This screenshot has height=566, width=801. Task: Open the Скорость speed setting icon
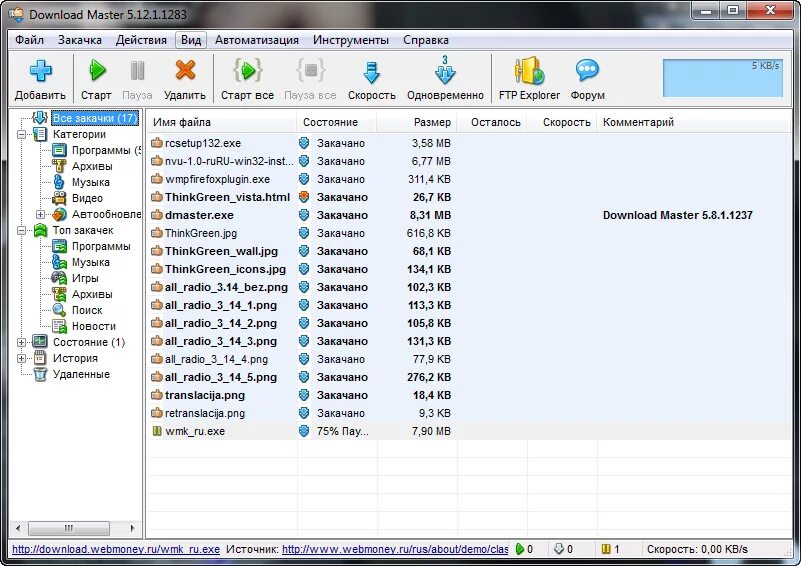tap(371, 72)
